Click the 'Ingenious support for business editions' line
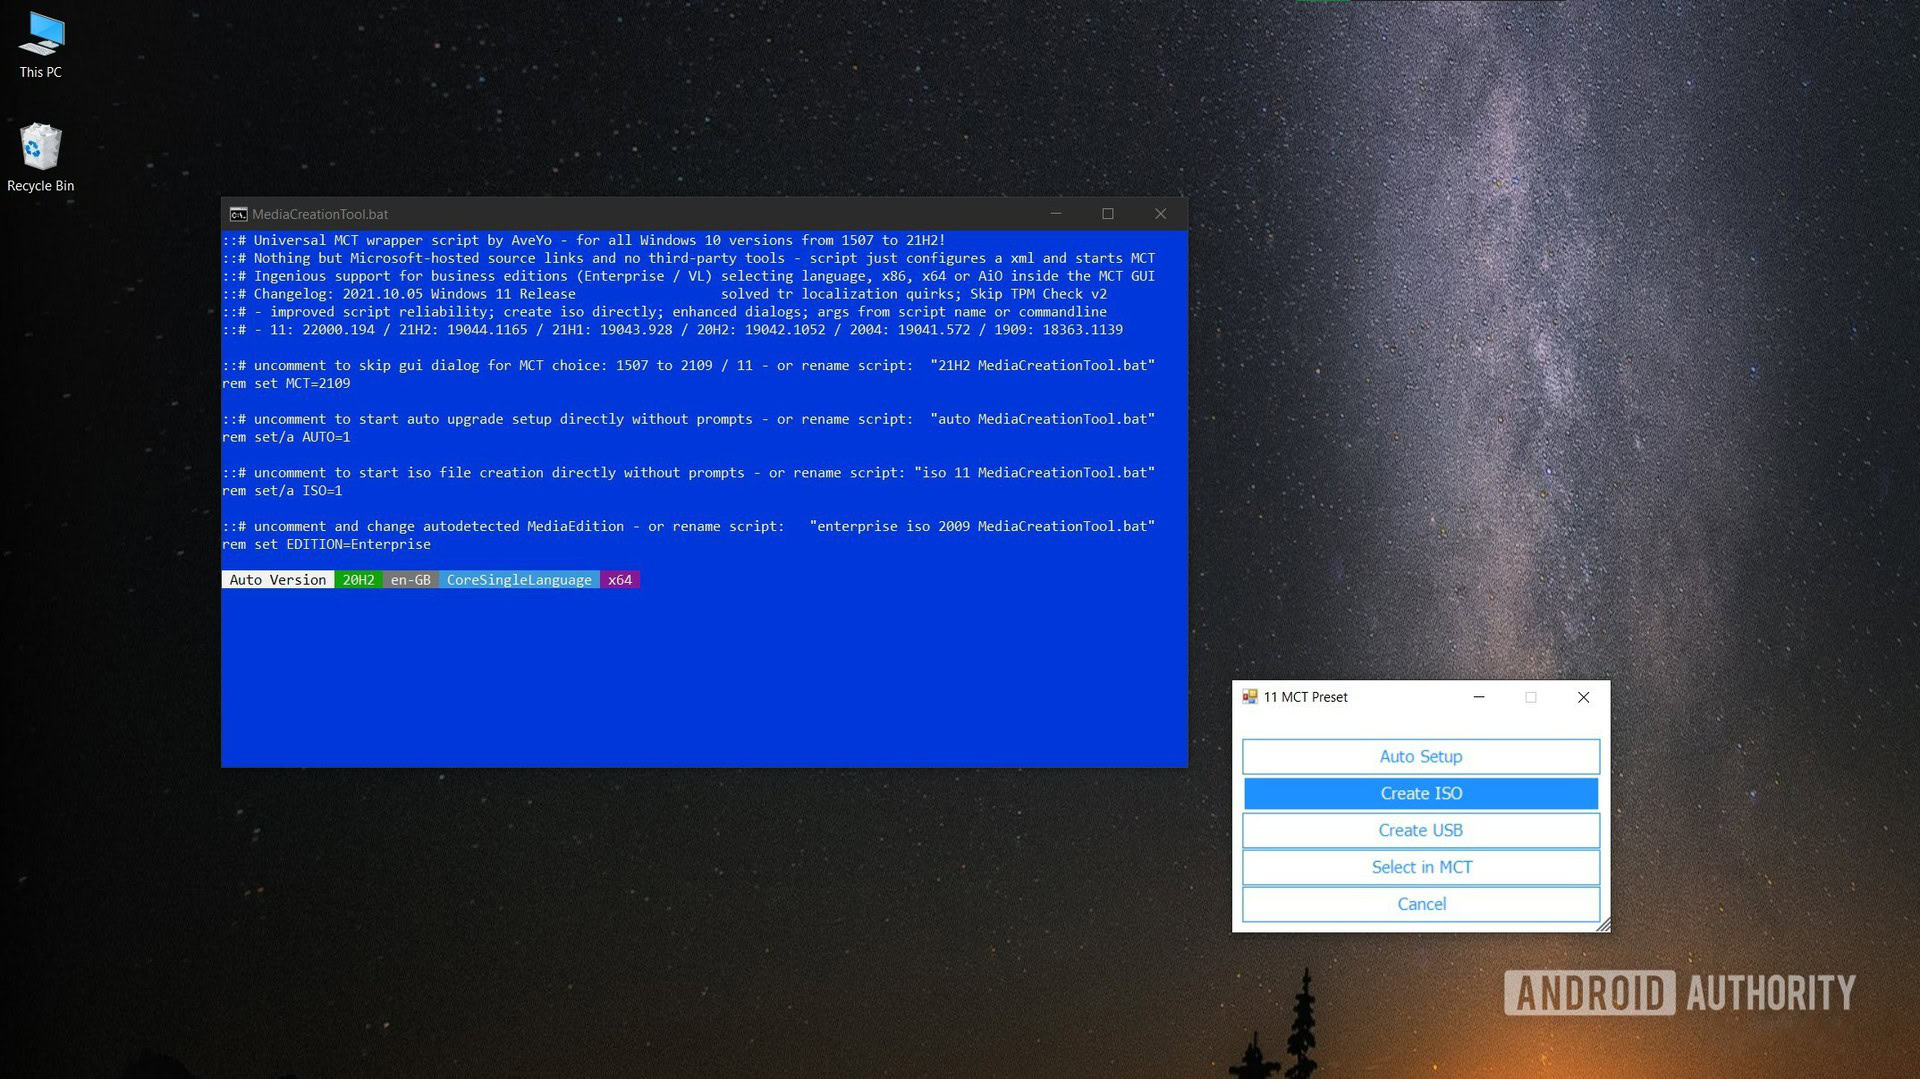1920x1079 pixels. (689, 276)
